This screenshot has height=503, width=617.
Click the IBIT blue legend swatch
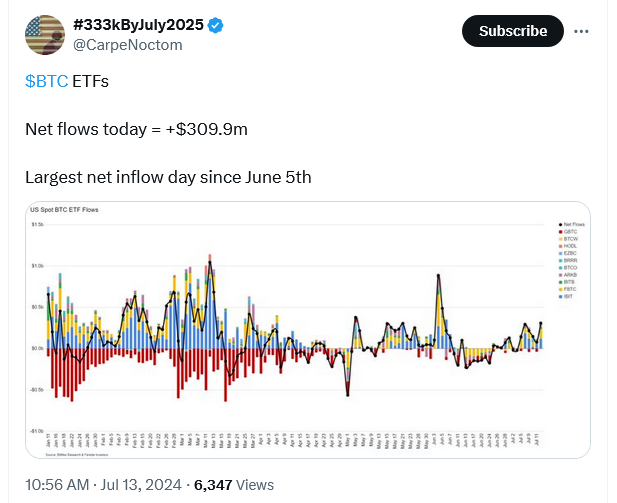pos(559,298)
